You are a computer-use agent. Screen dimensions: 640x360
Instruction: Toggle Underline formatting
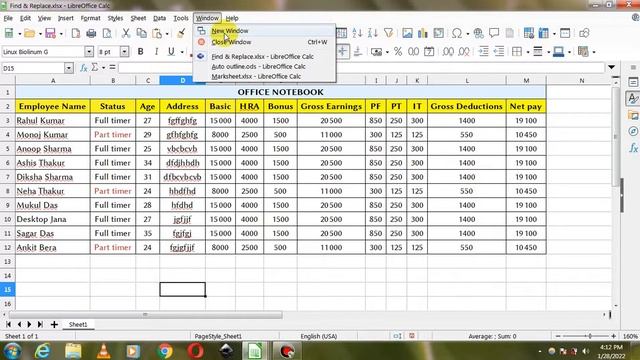[x=171, y=52]
